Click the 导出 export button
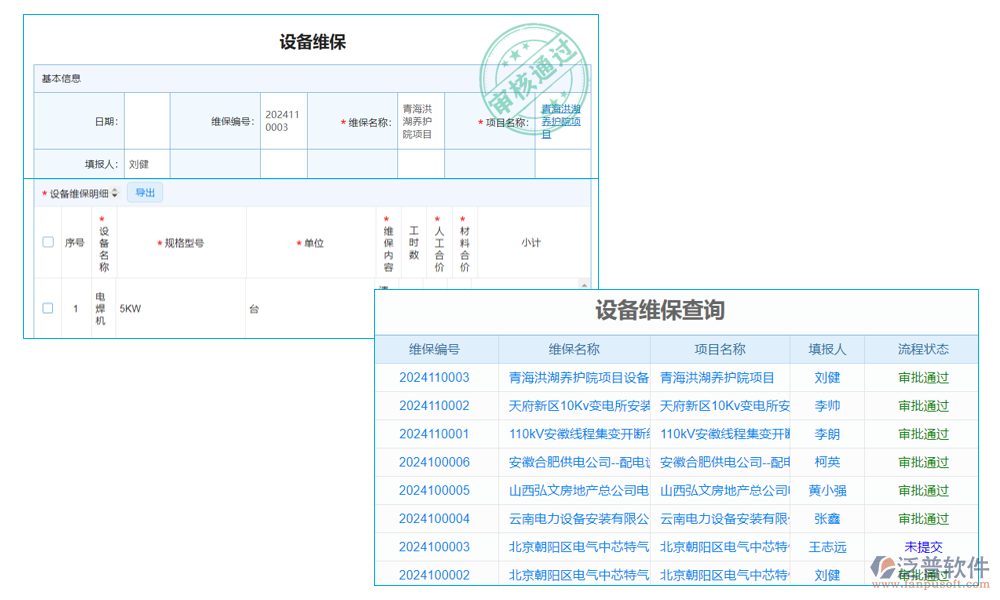The height and width of the screenshot is (600, 1000). click(145, 193)
